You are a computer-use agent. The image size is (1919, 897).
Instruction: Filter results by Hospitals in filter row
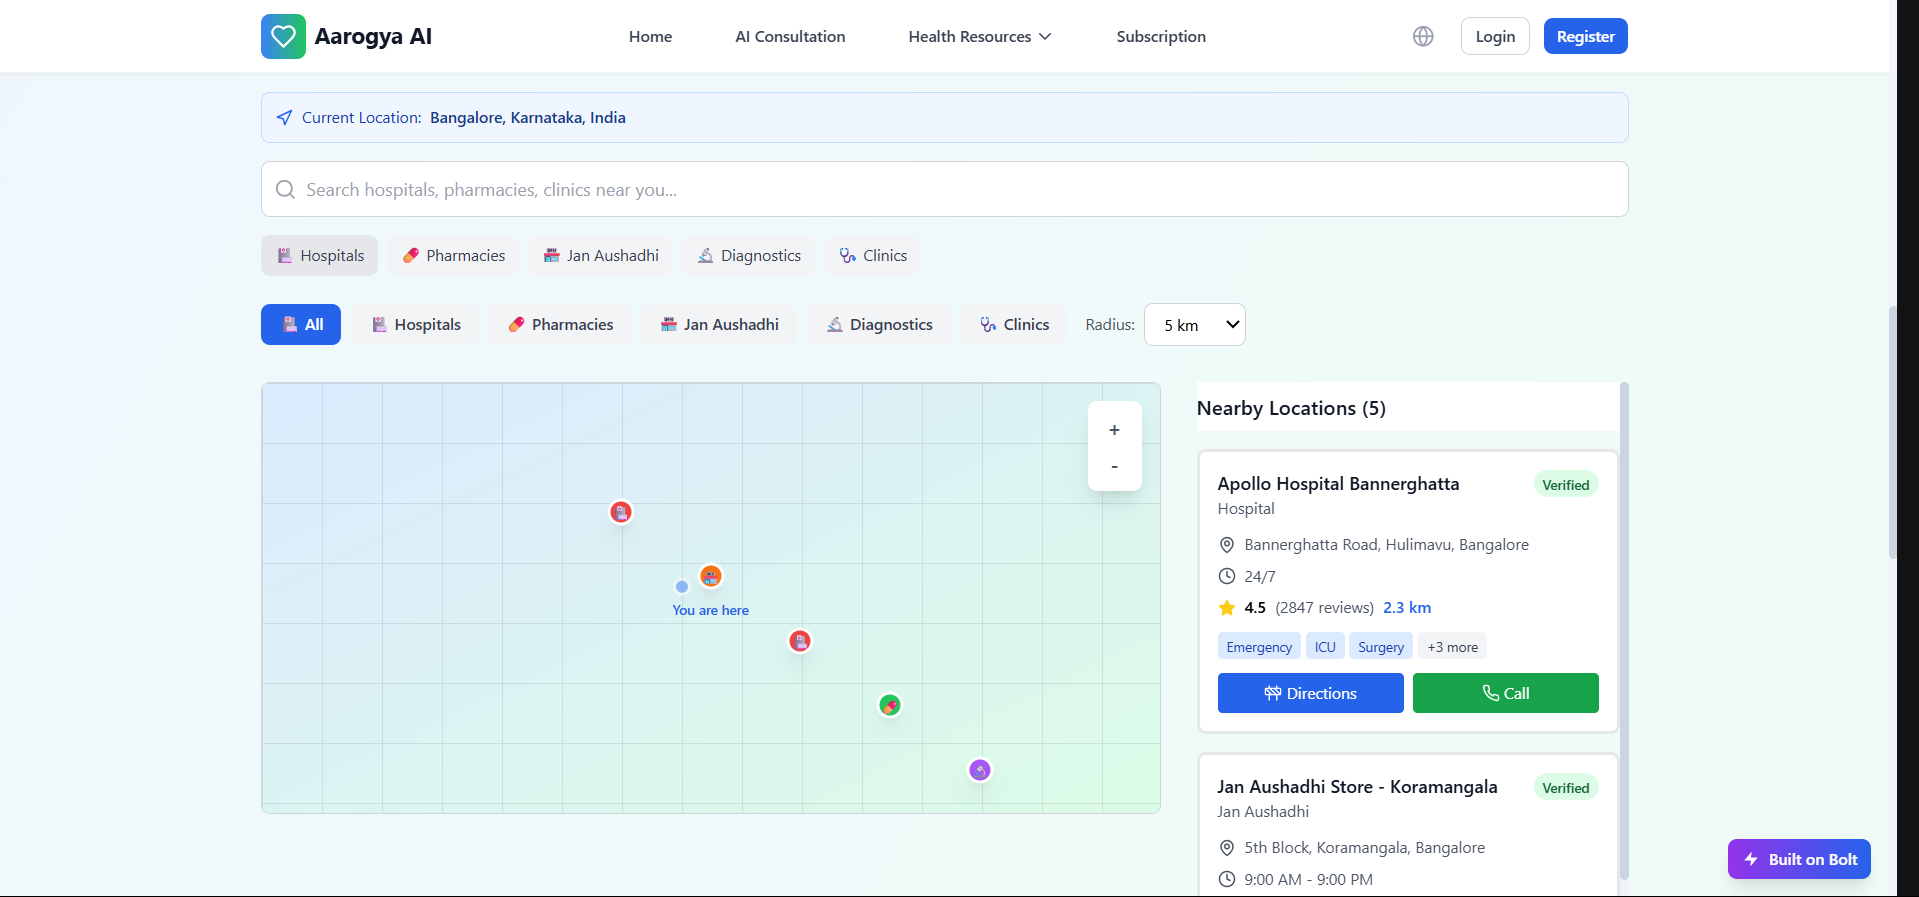[x=415, y=324]
